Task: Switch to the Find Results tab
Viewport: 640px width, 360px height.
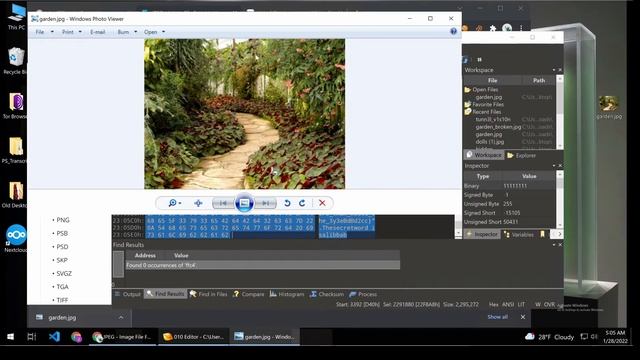Action: (x=165, y=294)
